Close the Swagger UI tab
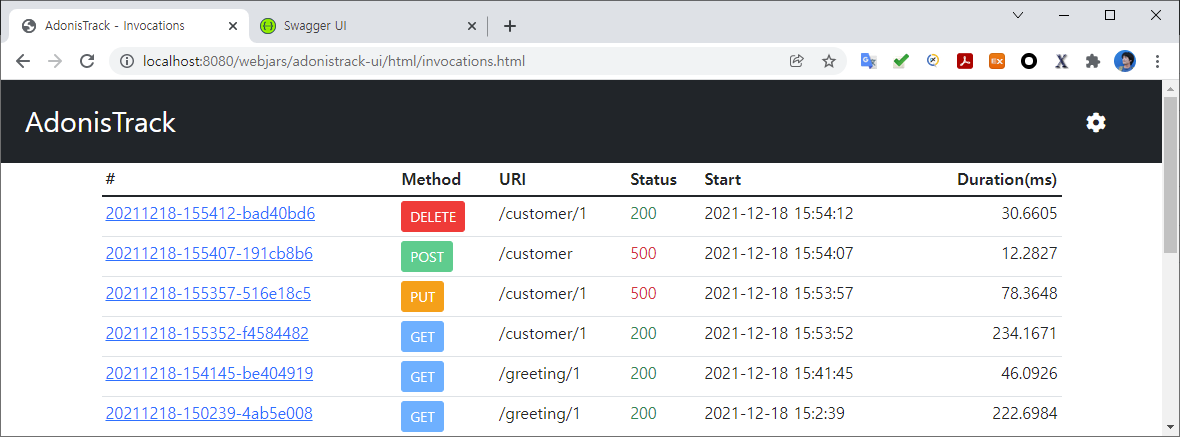Image resolution: width=1180 pixels, height=437 pixels. pos(472,26)
